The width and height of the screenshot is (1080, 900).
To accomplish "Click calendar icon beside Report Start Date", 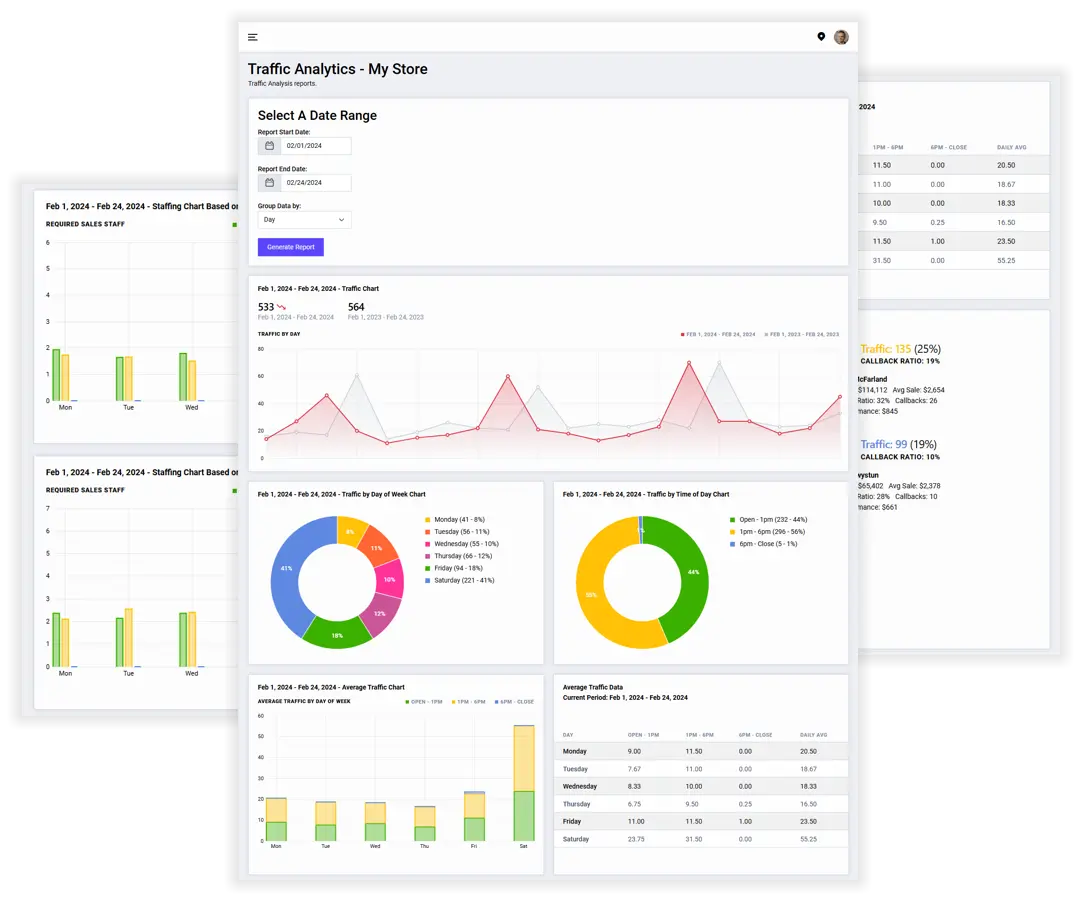I will (269, 146).
